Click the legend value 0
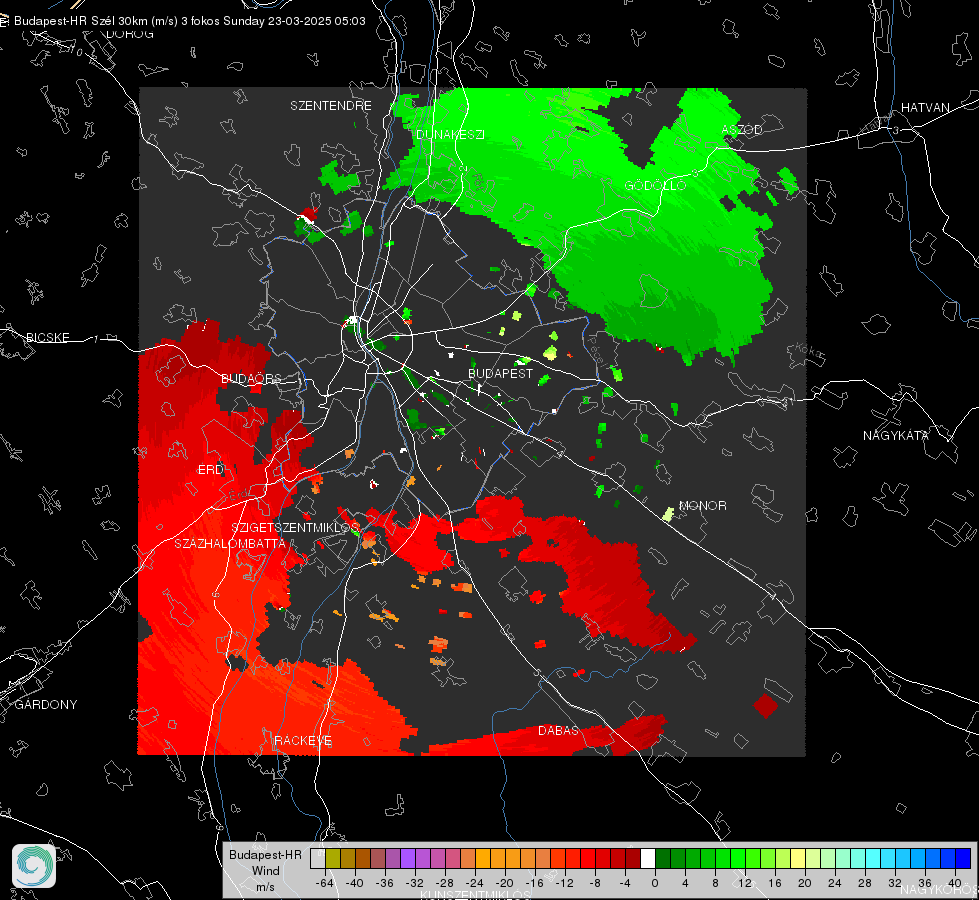 [654, 883]
